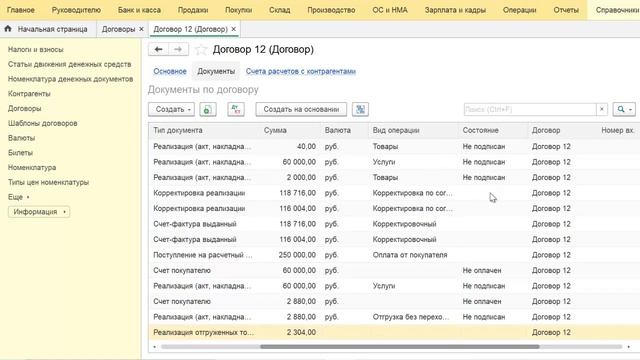Screen dimensions: 640x360
Task: Open the Создать dropdown button
Action: tap(171, 109)
